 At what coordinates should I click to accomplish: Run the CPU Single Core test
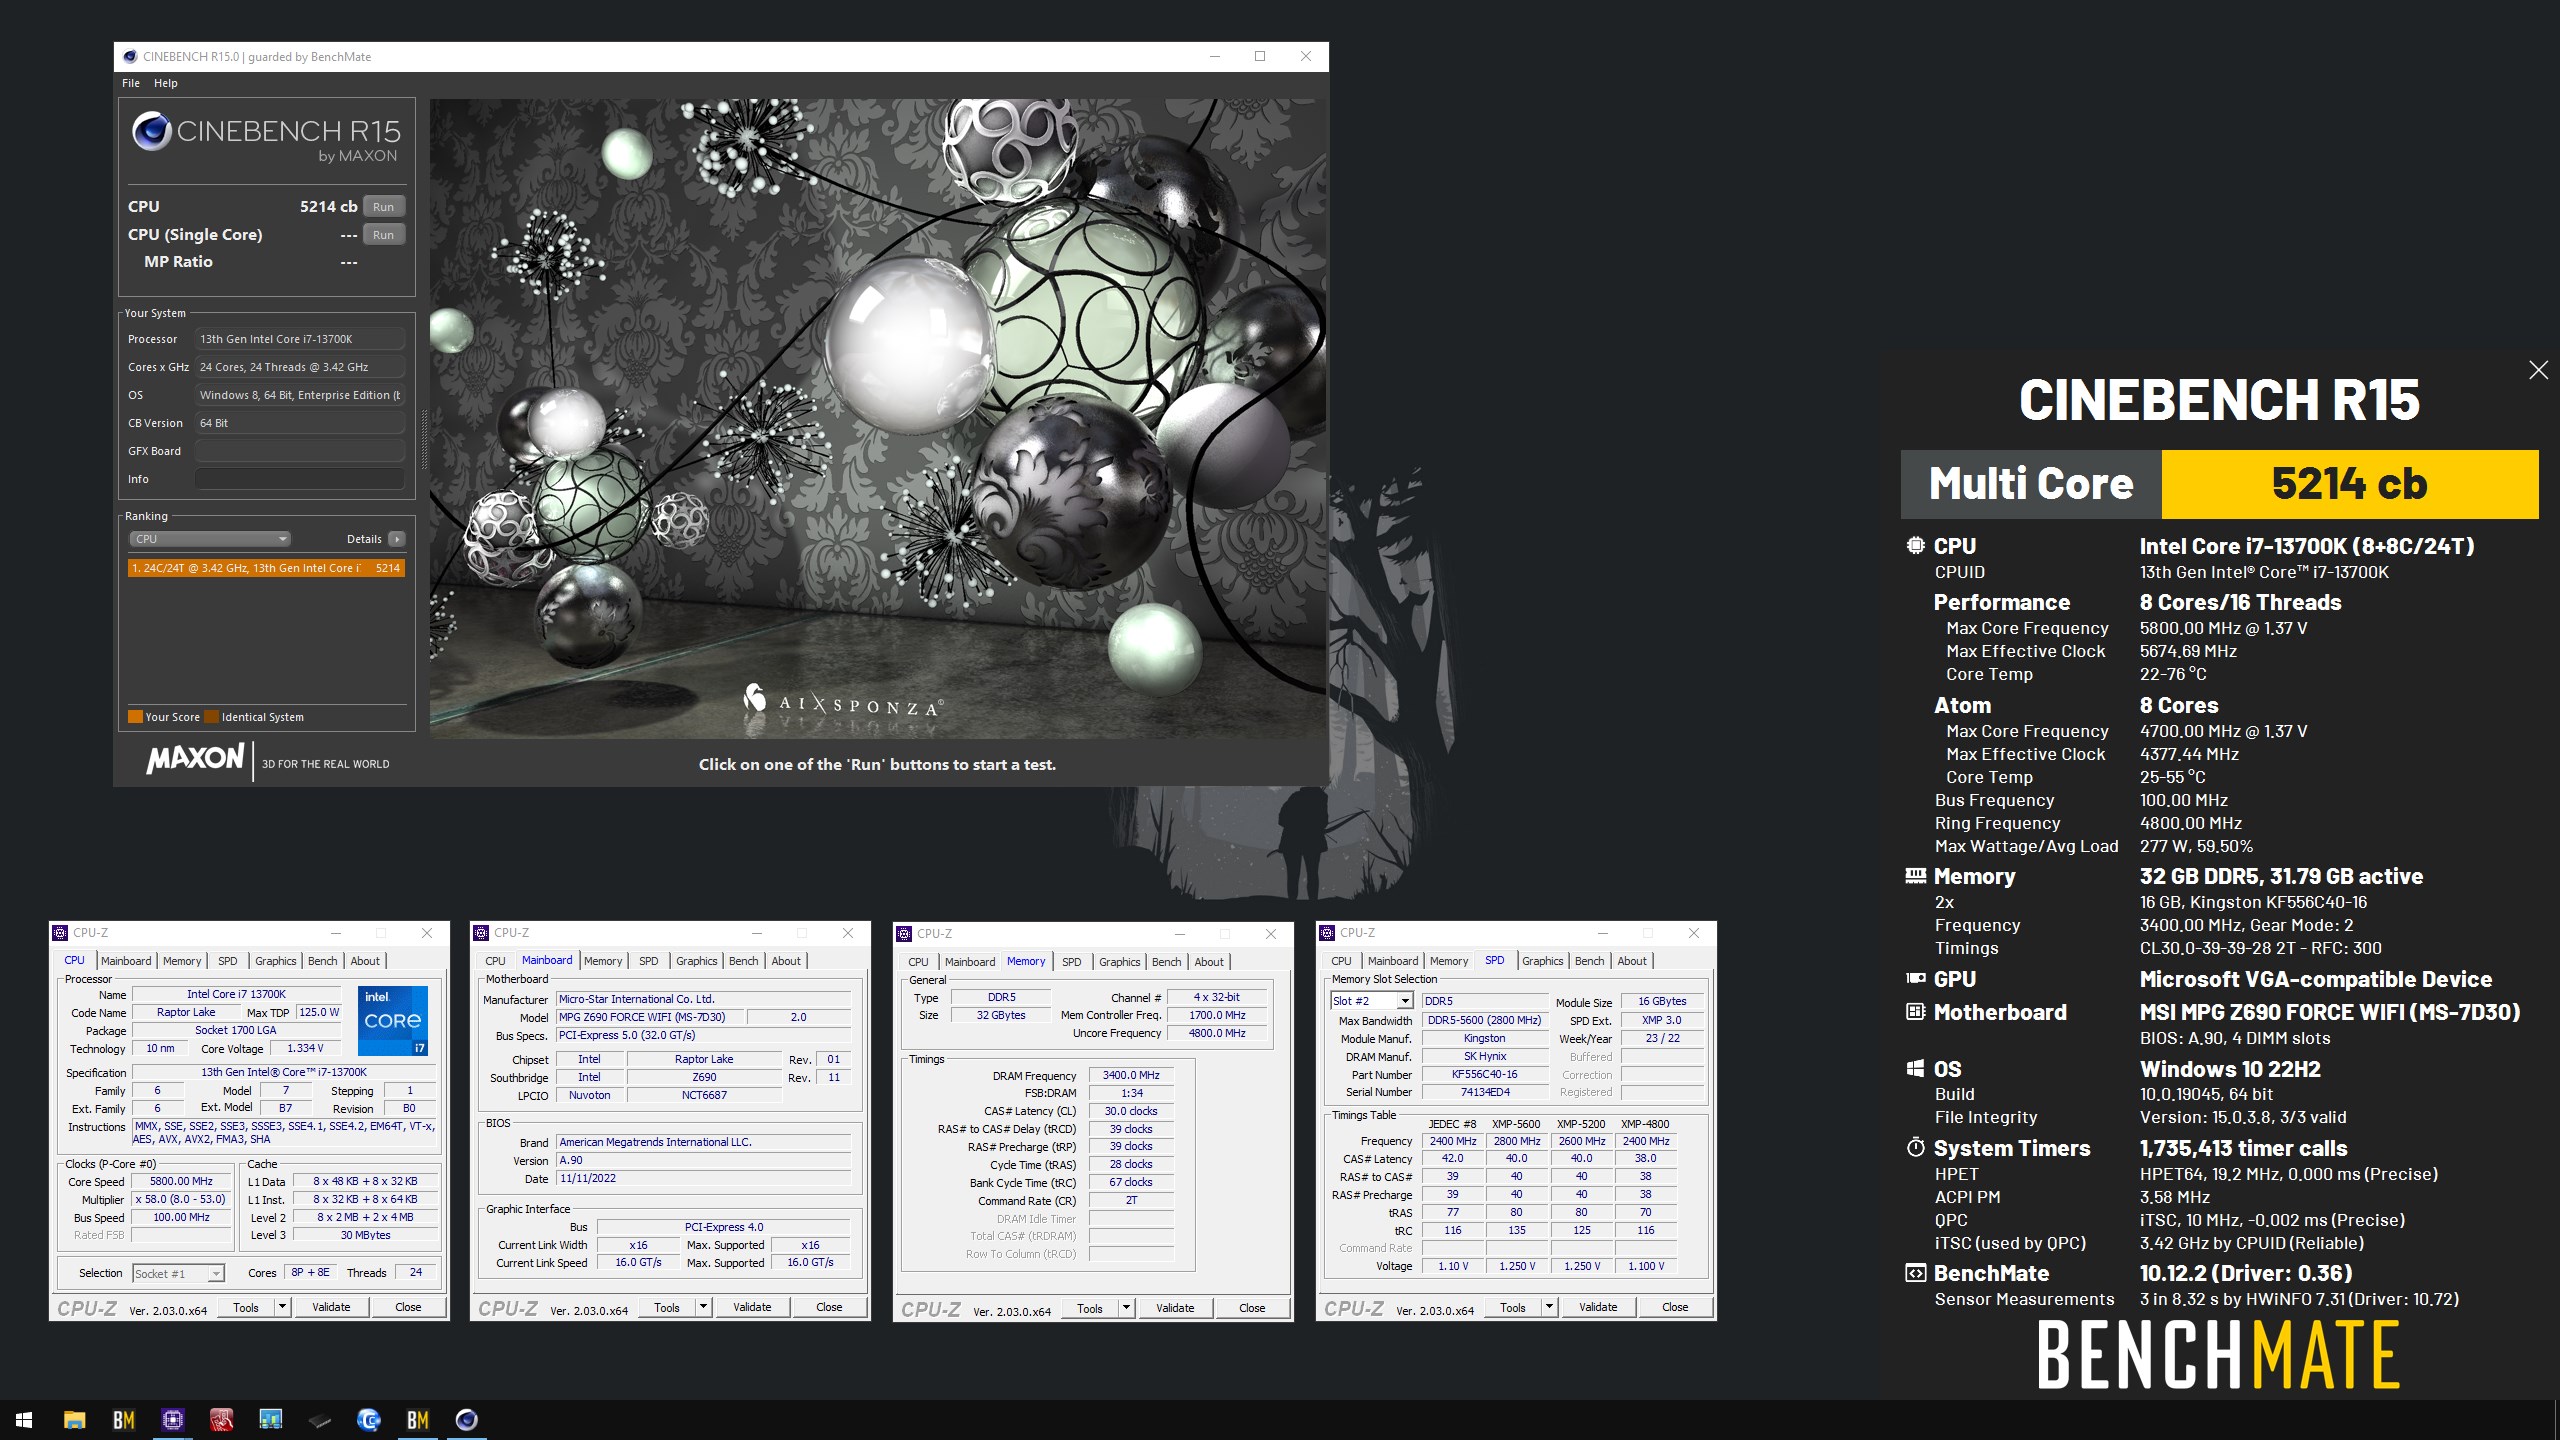383,235
